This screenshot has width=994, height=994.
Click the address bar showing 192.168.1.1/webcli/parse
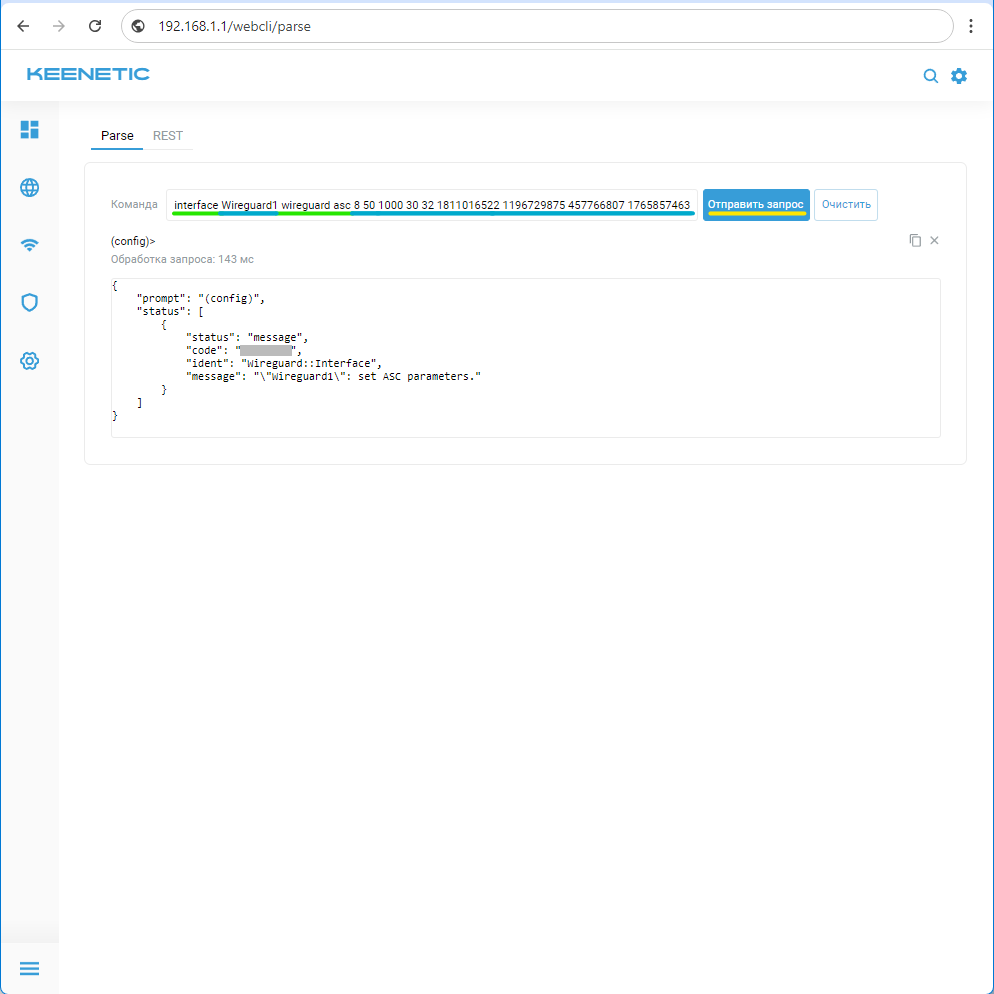tap(540, 27)
